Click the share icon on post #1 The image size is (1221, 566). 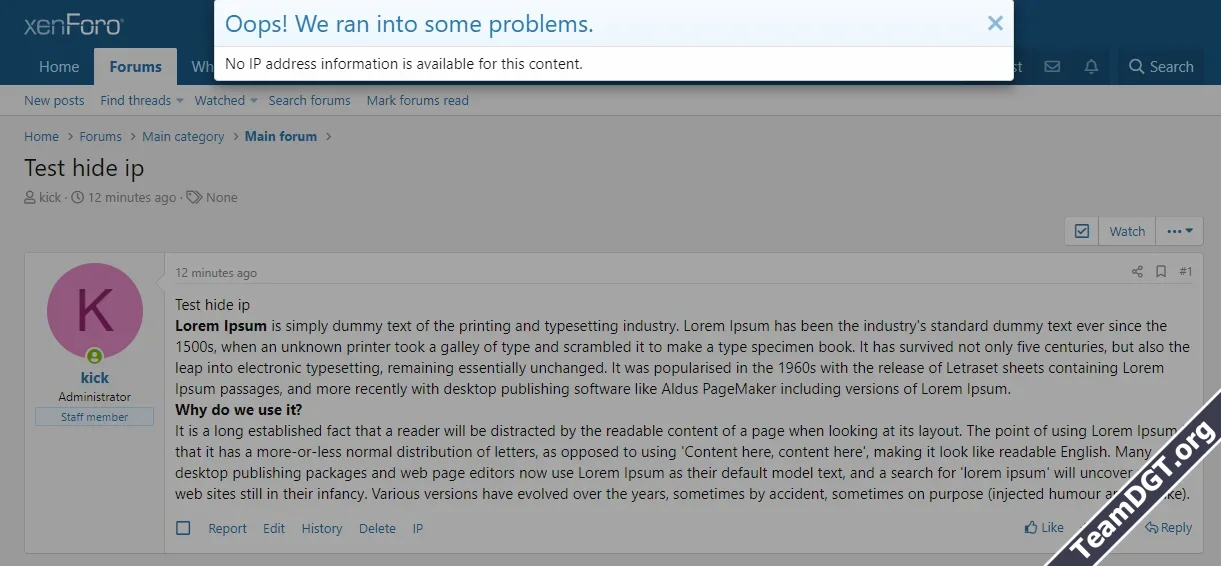[1137, 271]
